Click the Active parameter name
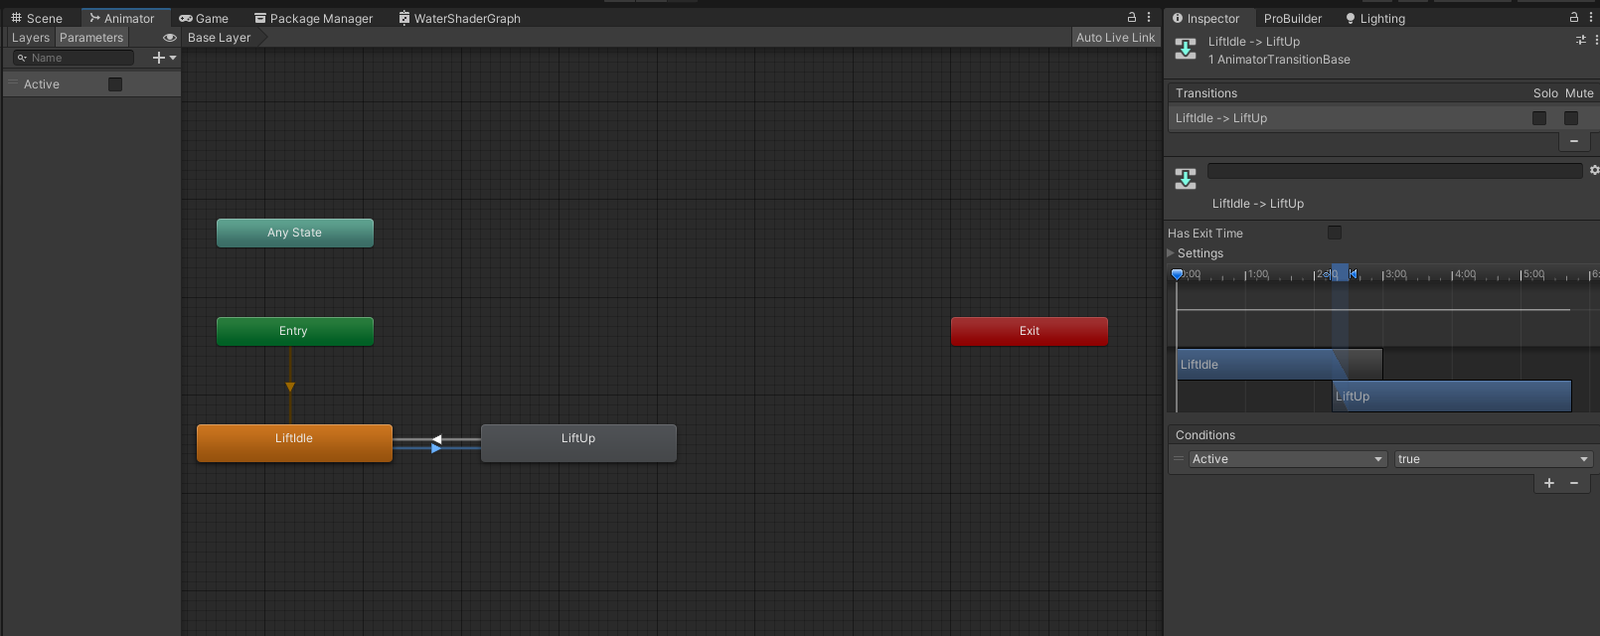 click(42, 84)
